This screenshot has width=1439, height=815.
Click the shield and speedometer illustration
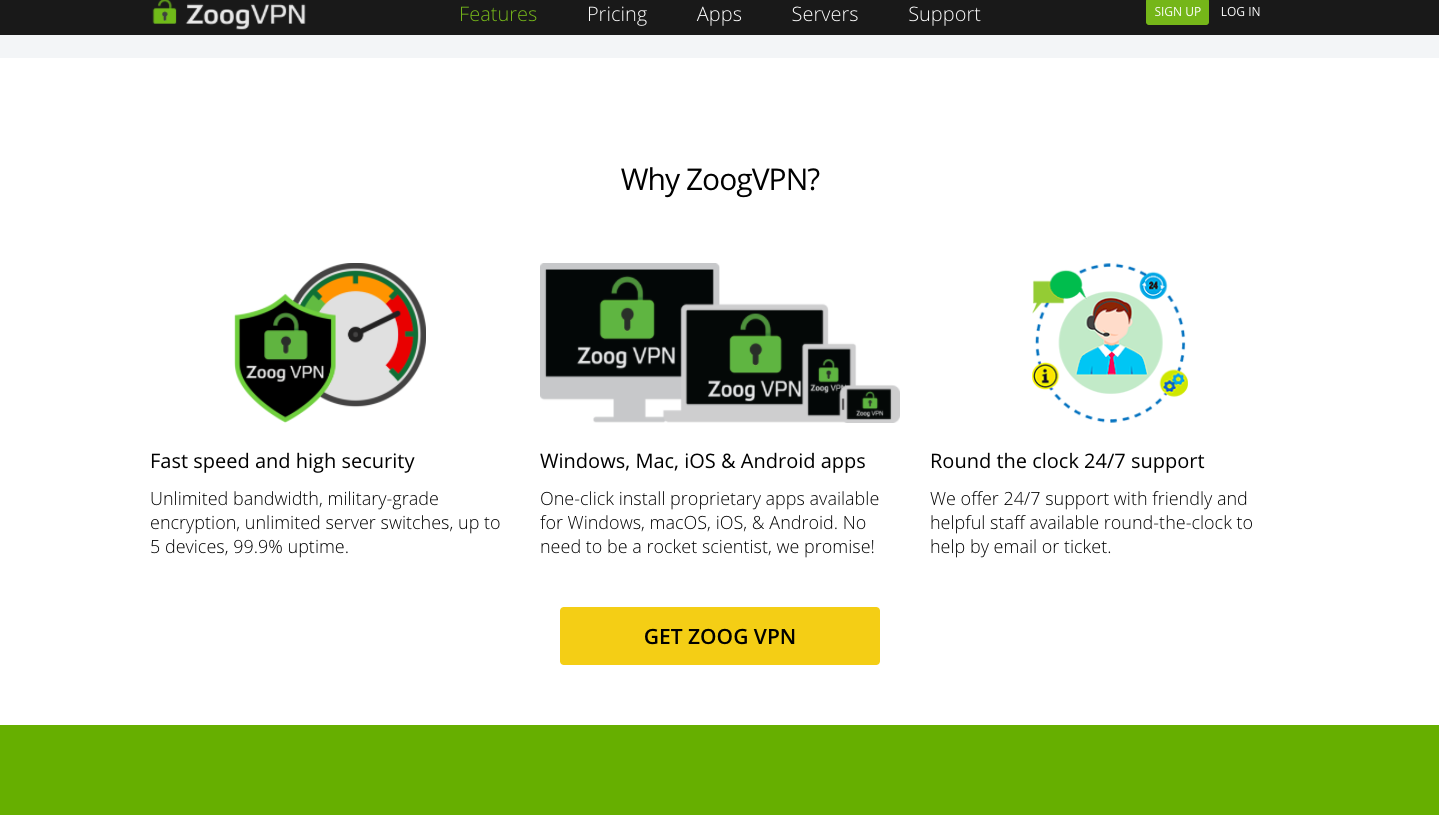click(330, 342)
